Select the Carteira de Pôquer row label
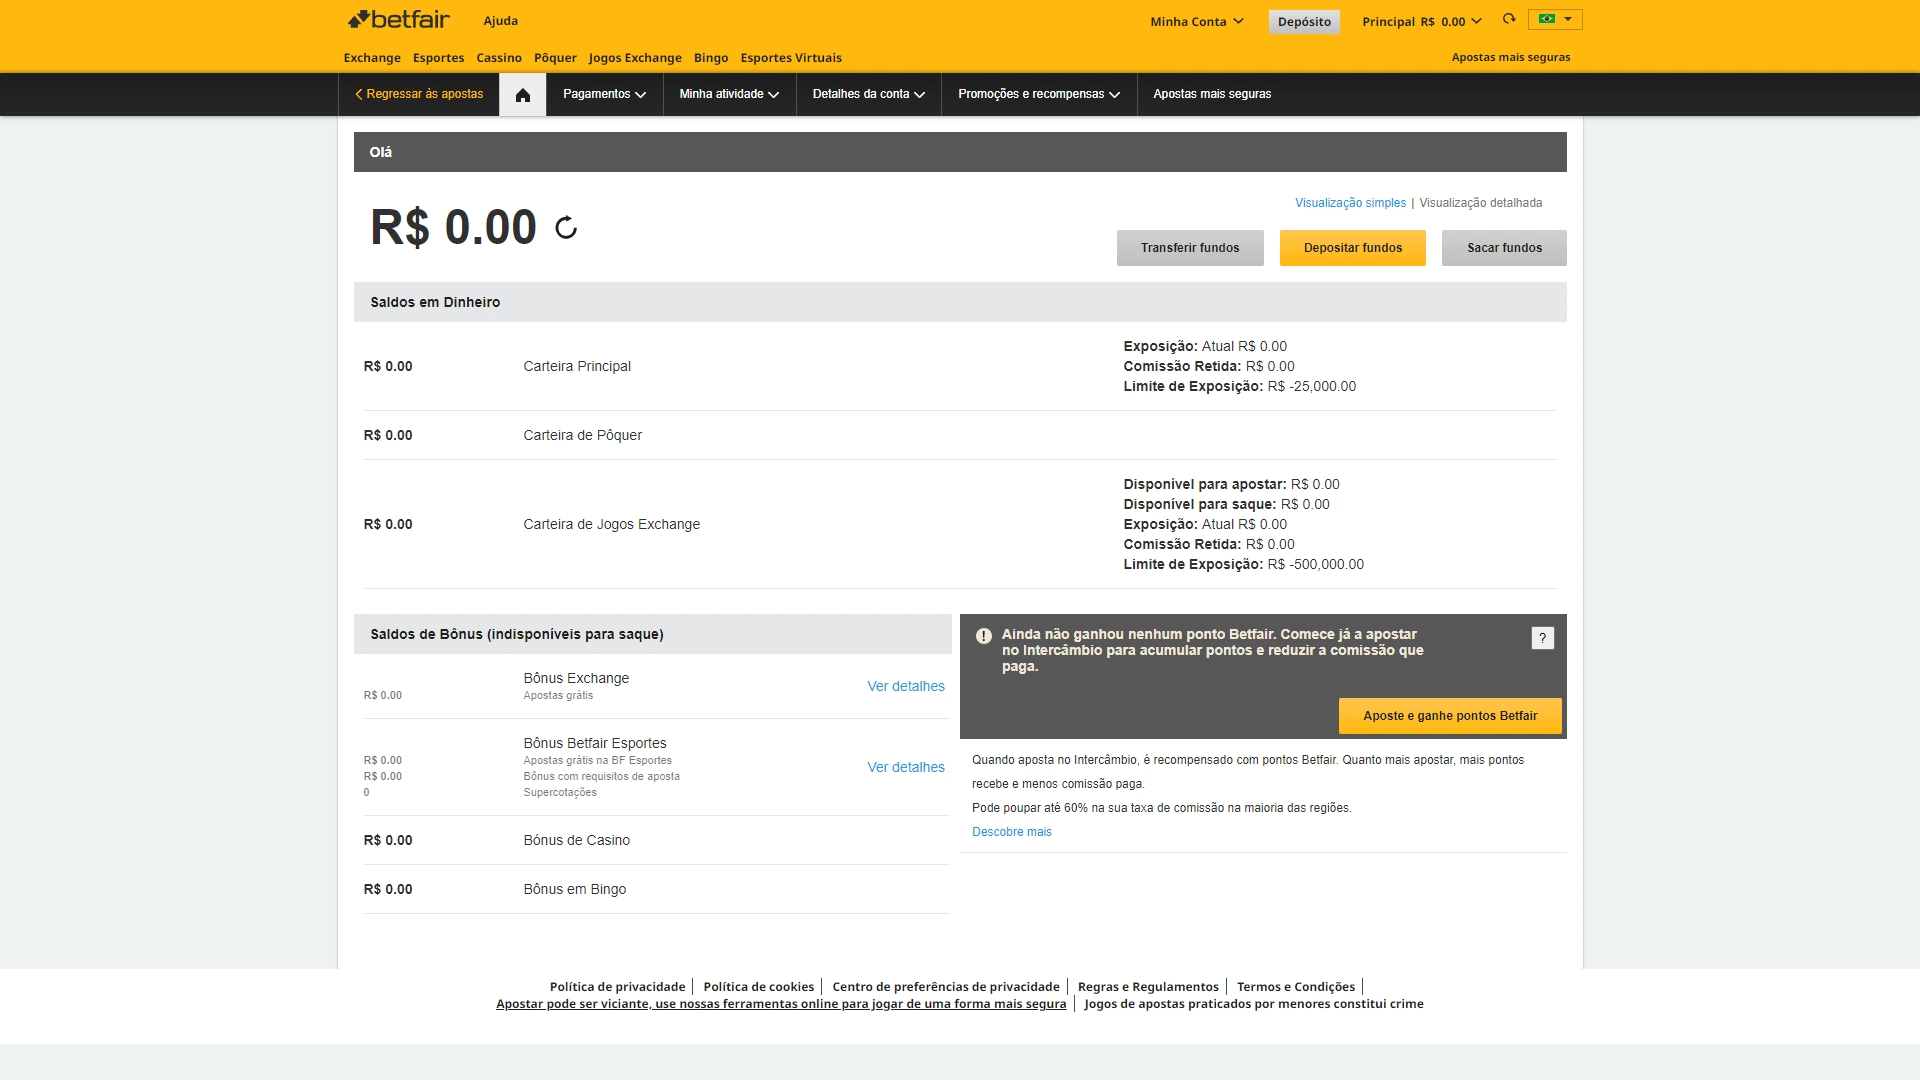Viewport: 1920px width, 1080px height. point(582,435)
